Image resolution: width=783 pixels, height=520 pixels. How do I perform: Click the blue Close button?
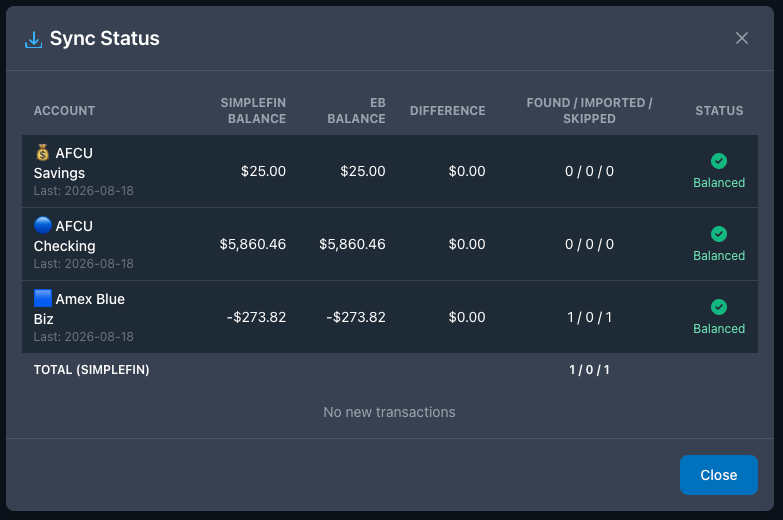point(719,475)
